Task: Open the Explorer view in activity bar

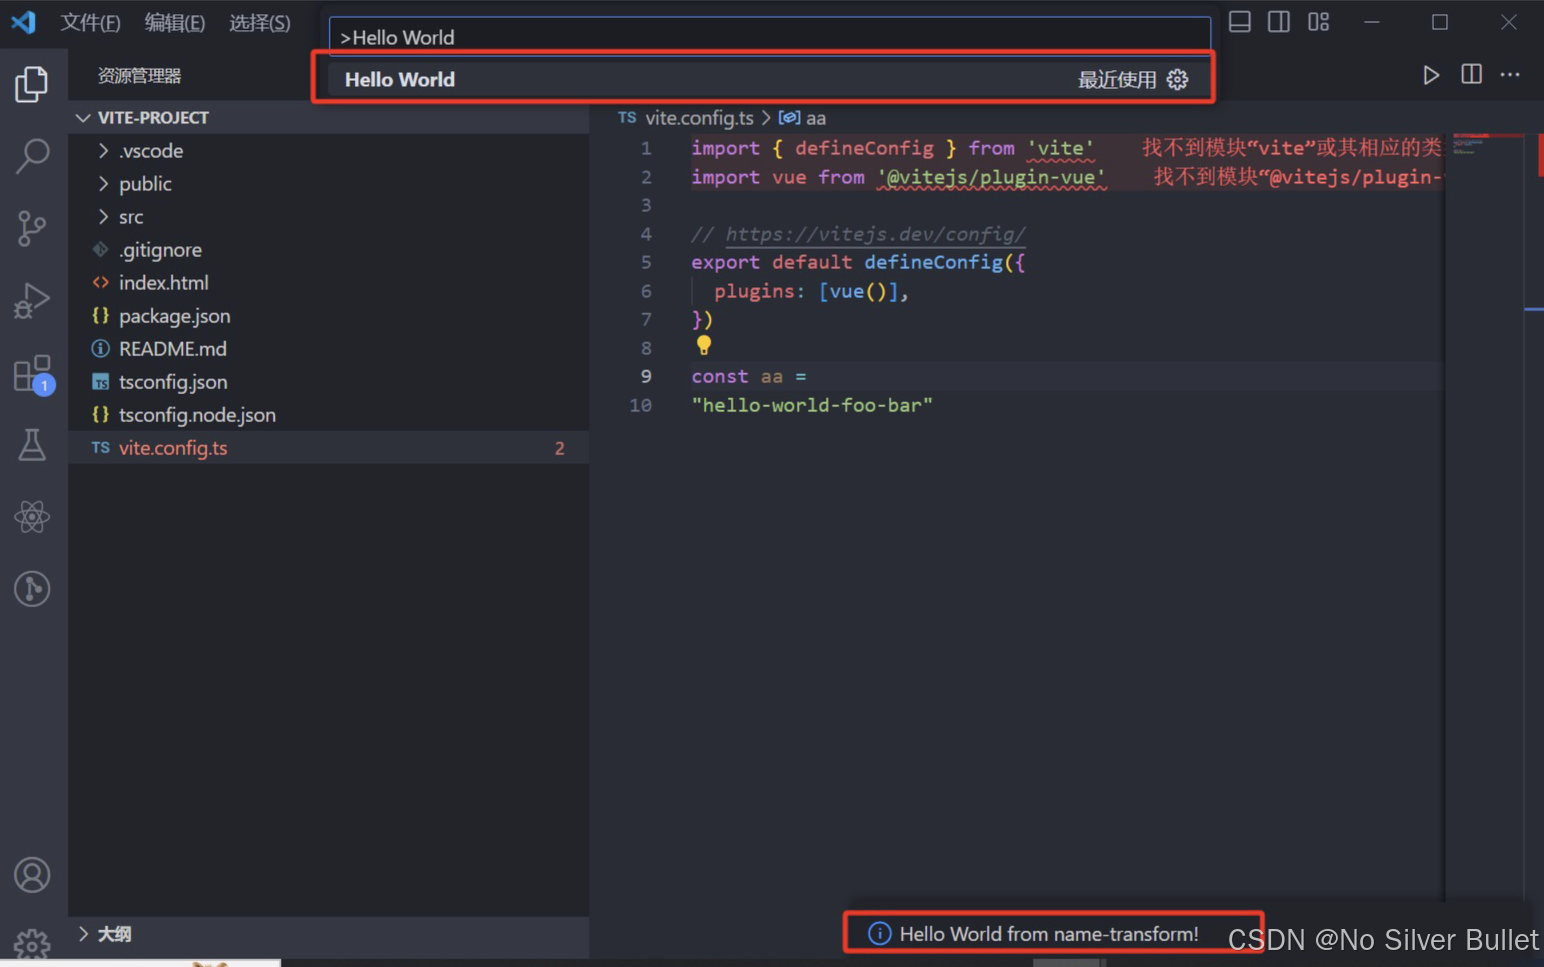Action: [32, 84]
